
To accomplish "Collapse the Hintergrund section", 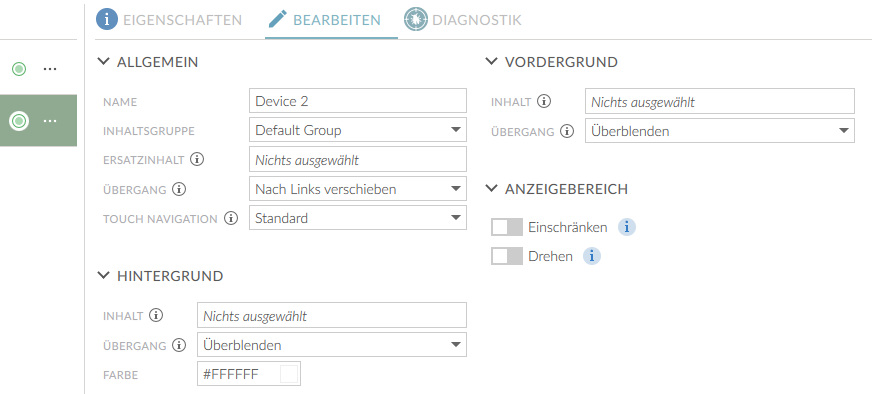I will [x=103, y=275].
